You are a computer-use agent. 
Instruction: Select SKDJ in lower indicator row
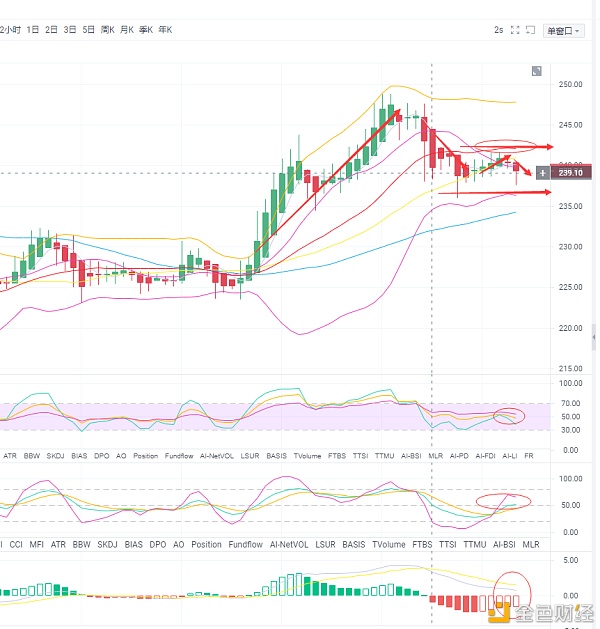point(107,545)
